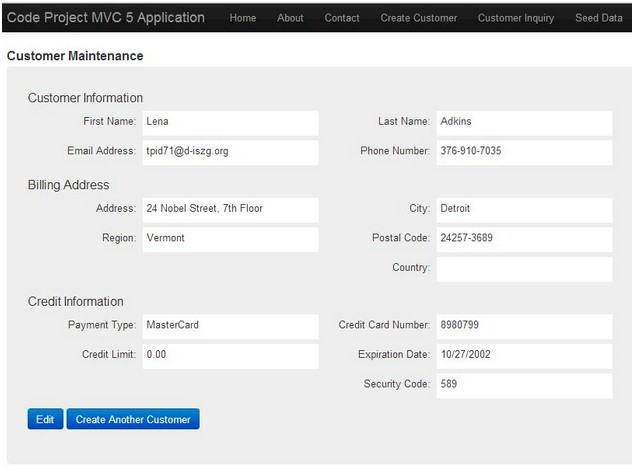Select the Last Name field with Adkins
The height and width of the screenshot is (472, 640).
[x=524, y=123]
